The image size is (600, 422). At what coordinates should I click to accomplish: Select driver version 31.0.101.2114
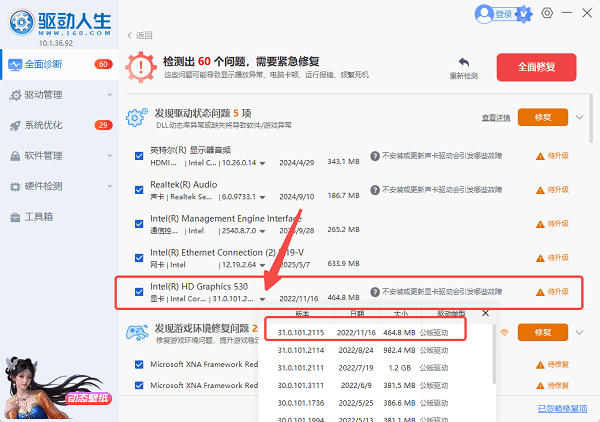[365, 350]
